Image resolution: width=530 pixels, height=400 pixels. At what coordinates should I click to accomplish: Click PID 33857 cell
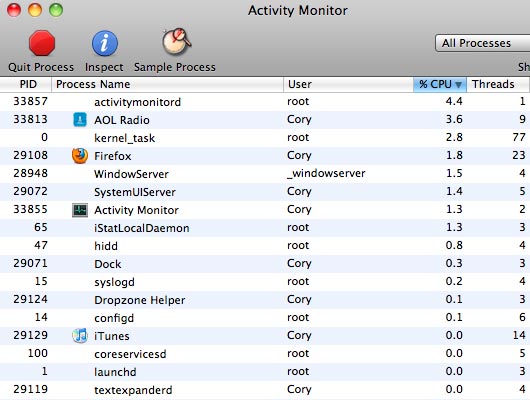(30, 101)
